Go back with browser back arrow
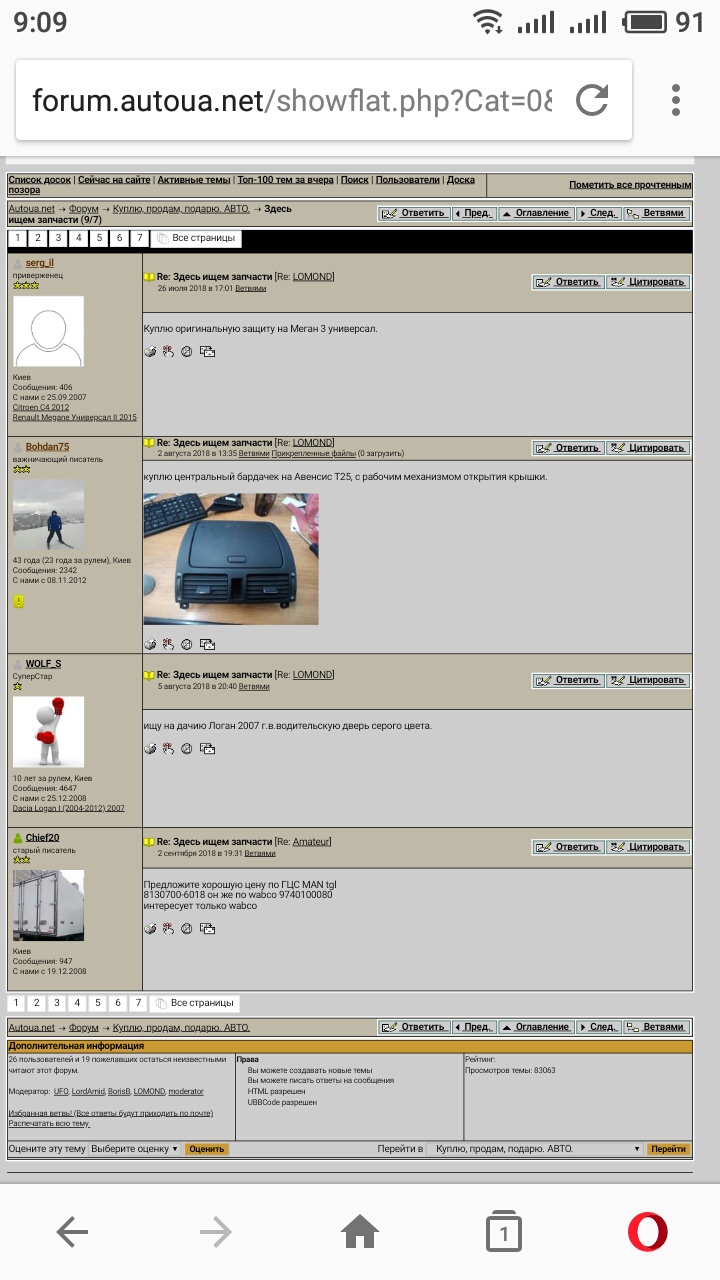 pos(72,1232)
